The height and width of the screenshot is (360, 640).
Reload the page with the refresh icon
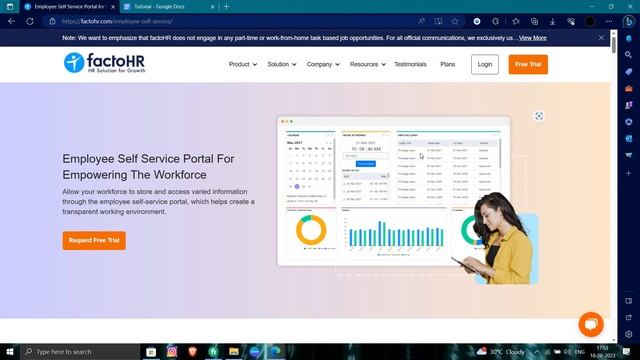click(x=30, y=21)
